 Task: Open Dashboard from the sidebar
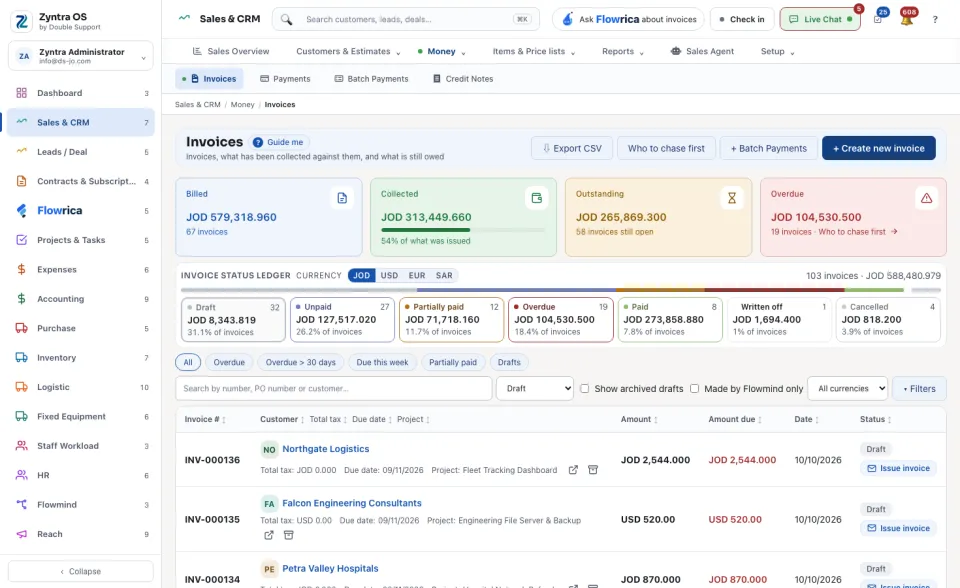[81, 93]
